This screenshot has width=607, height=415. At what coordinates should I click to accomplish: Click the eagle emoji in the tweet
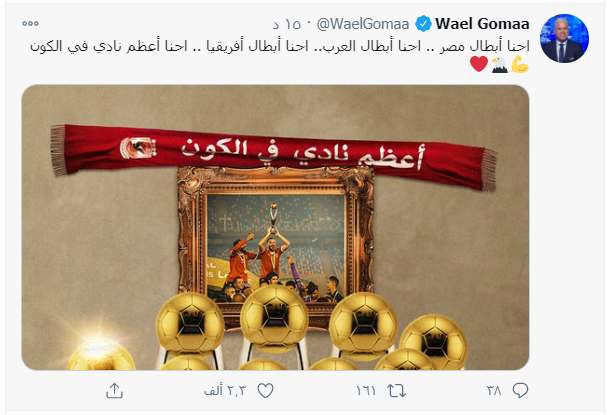[499, 65]
